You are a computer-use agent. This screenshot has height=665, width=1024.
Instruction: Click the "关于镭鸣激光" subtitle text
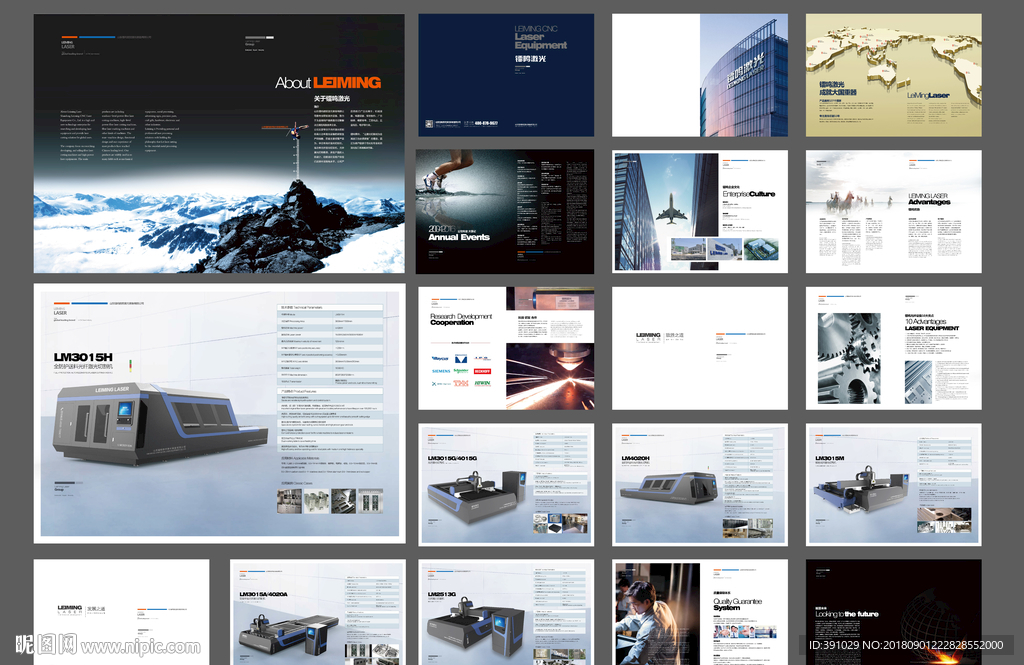332,99
